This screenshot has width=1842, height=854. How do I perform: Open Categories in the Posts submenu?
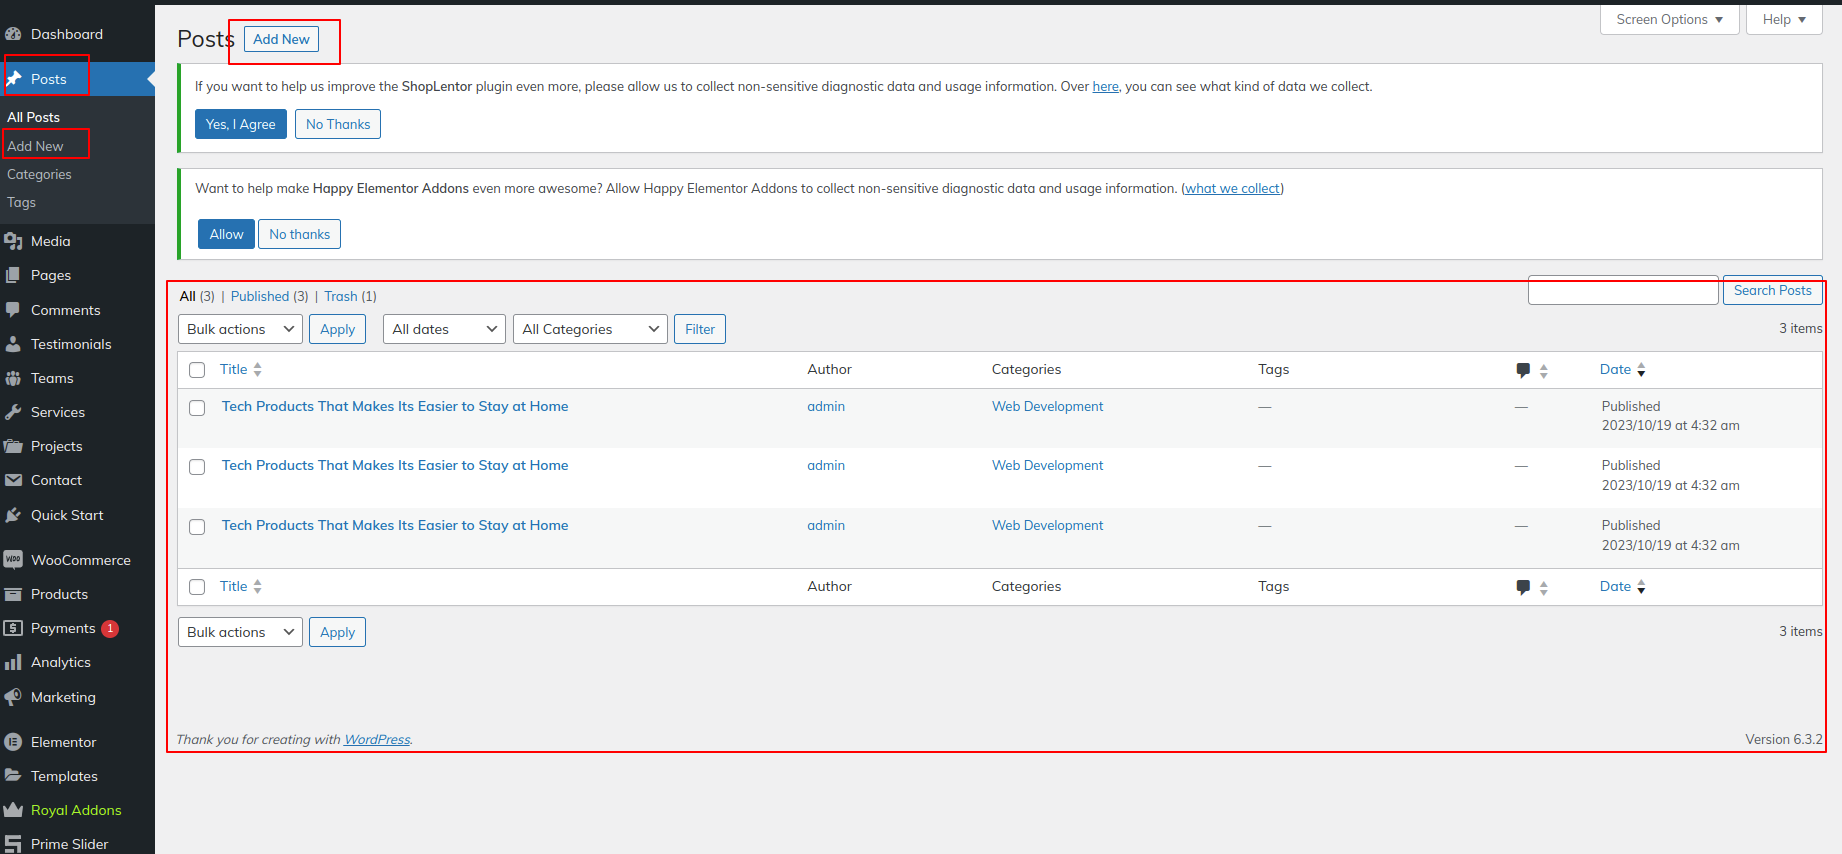pos(39,174)
